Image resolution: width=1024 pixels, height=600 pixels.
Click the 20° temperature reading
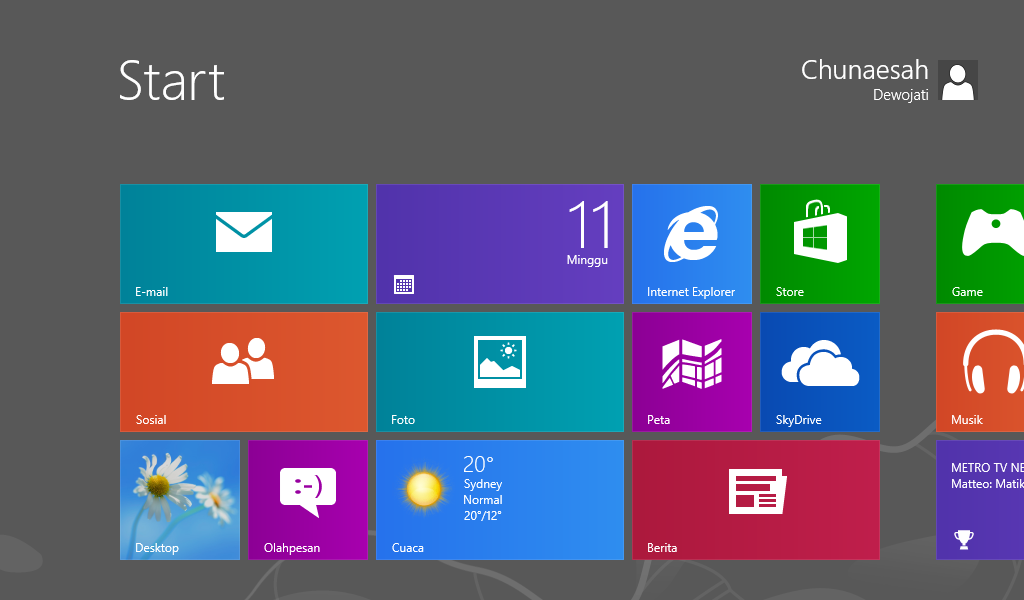coord(478,464)
